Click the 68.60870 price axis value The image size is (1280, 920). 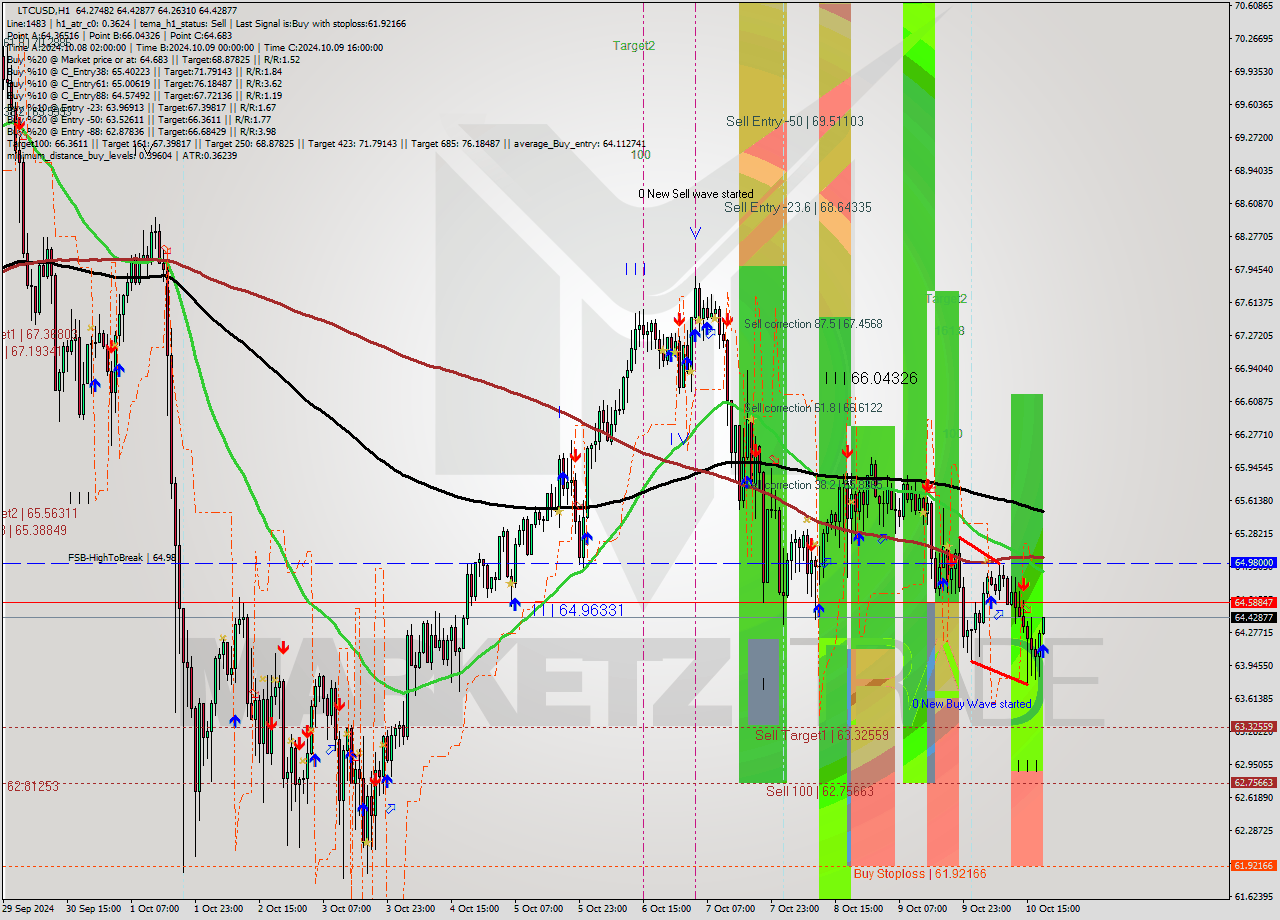click(1254, 204)
